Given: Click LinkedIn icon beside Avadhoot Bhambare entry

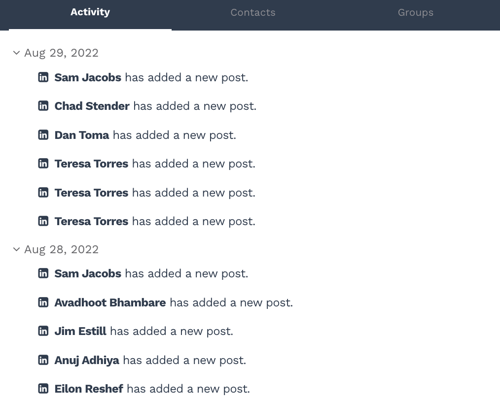Looking at the screenshot, I should [x=43, y=302].
